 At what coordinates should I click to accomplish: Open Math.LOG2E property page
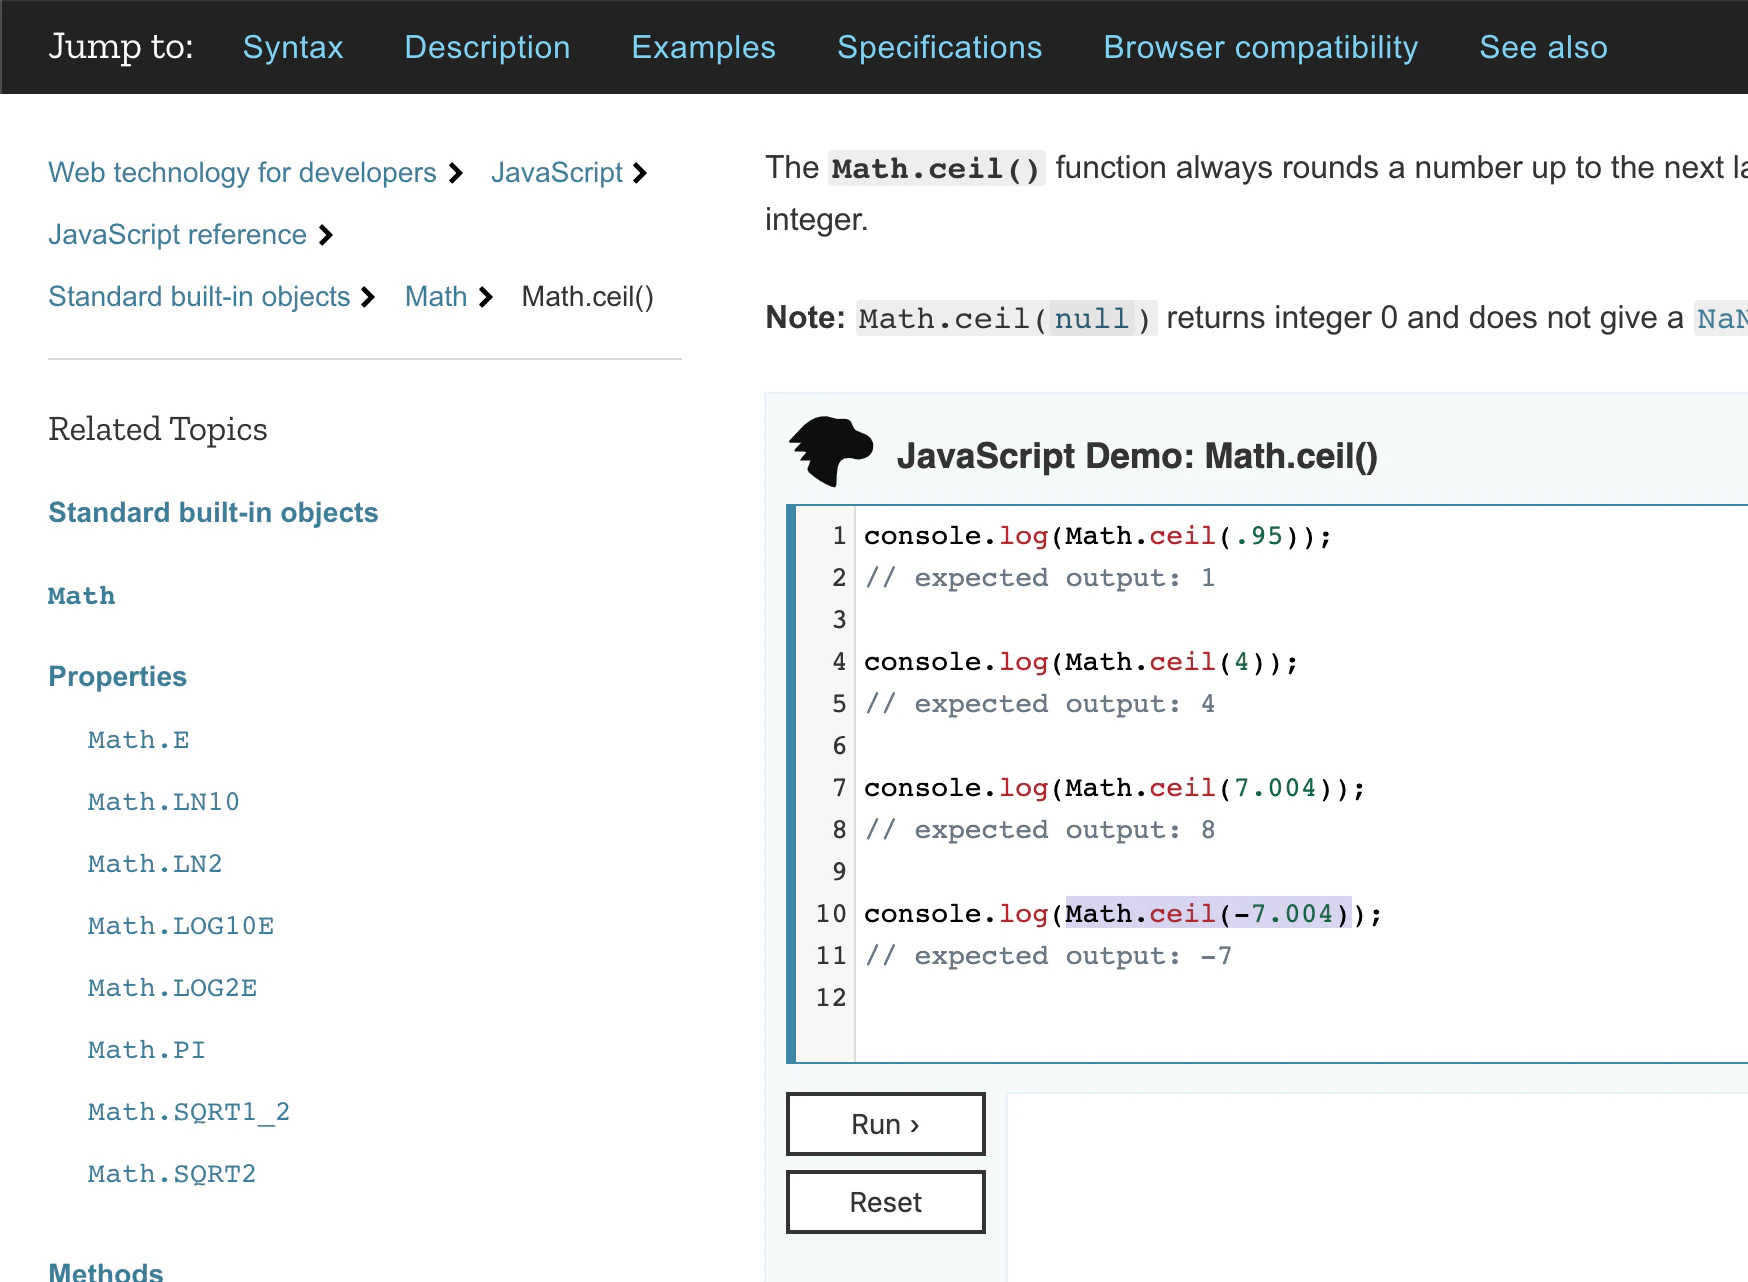pos(172,988)
